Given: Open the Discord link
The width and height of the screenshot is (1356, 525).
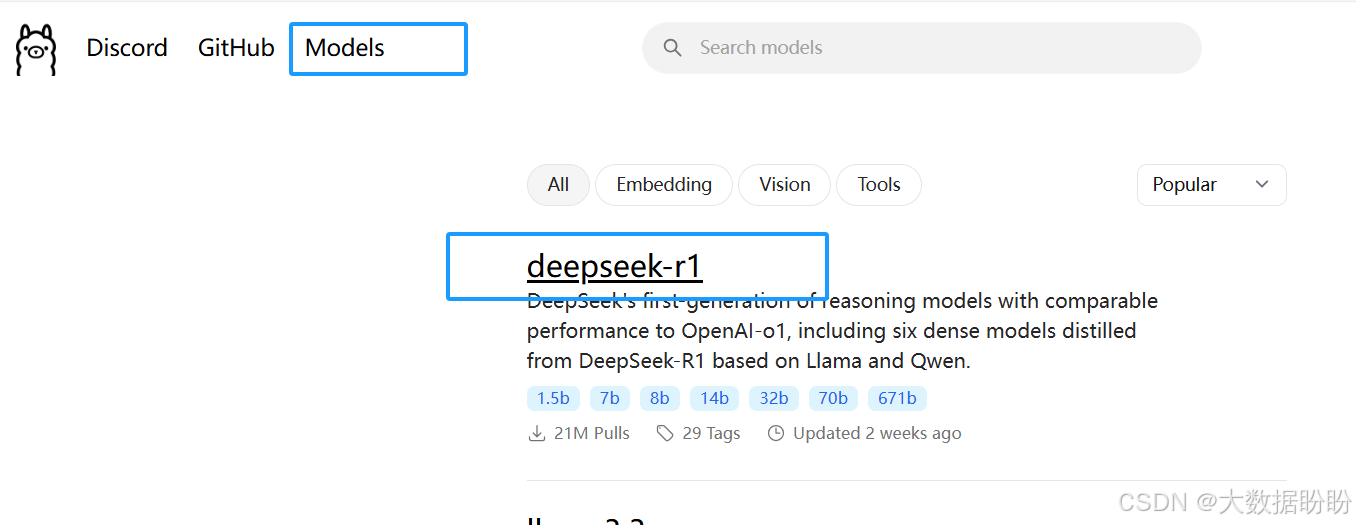Looking at the screenshot, I should [x=127, y=48].
